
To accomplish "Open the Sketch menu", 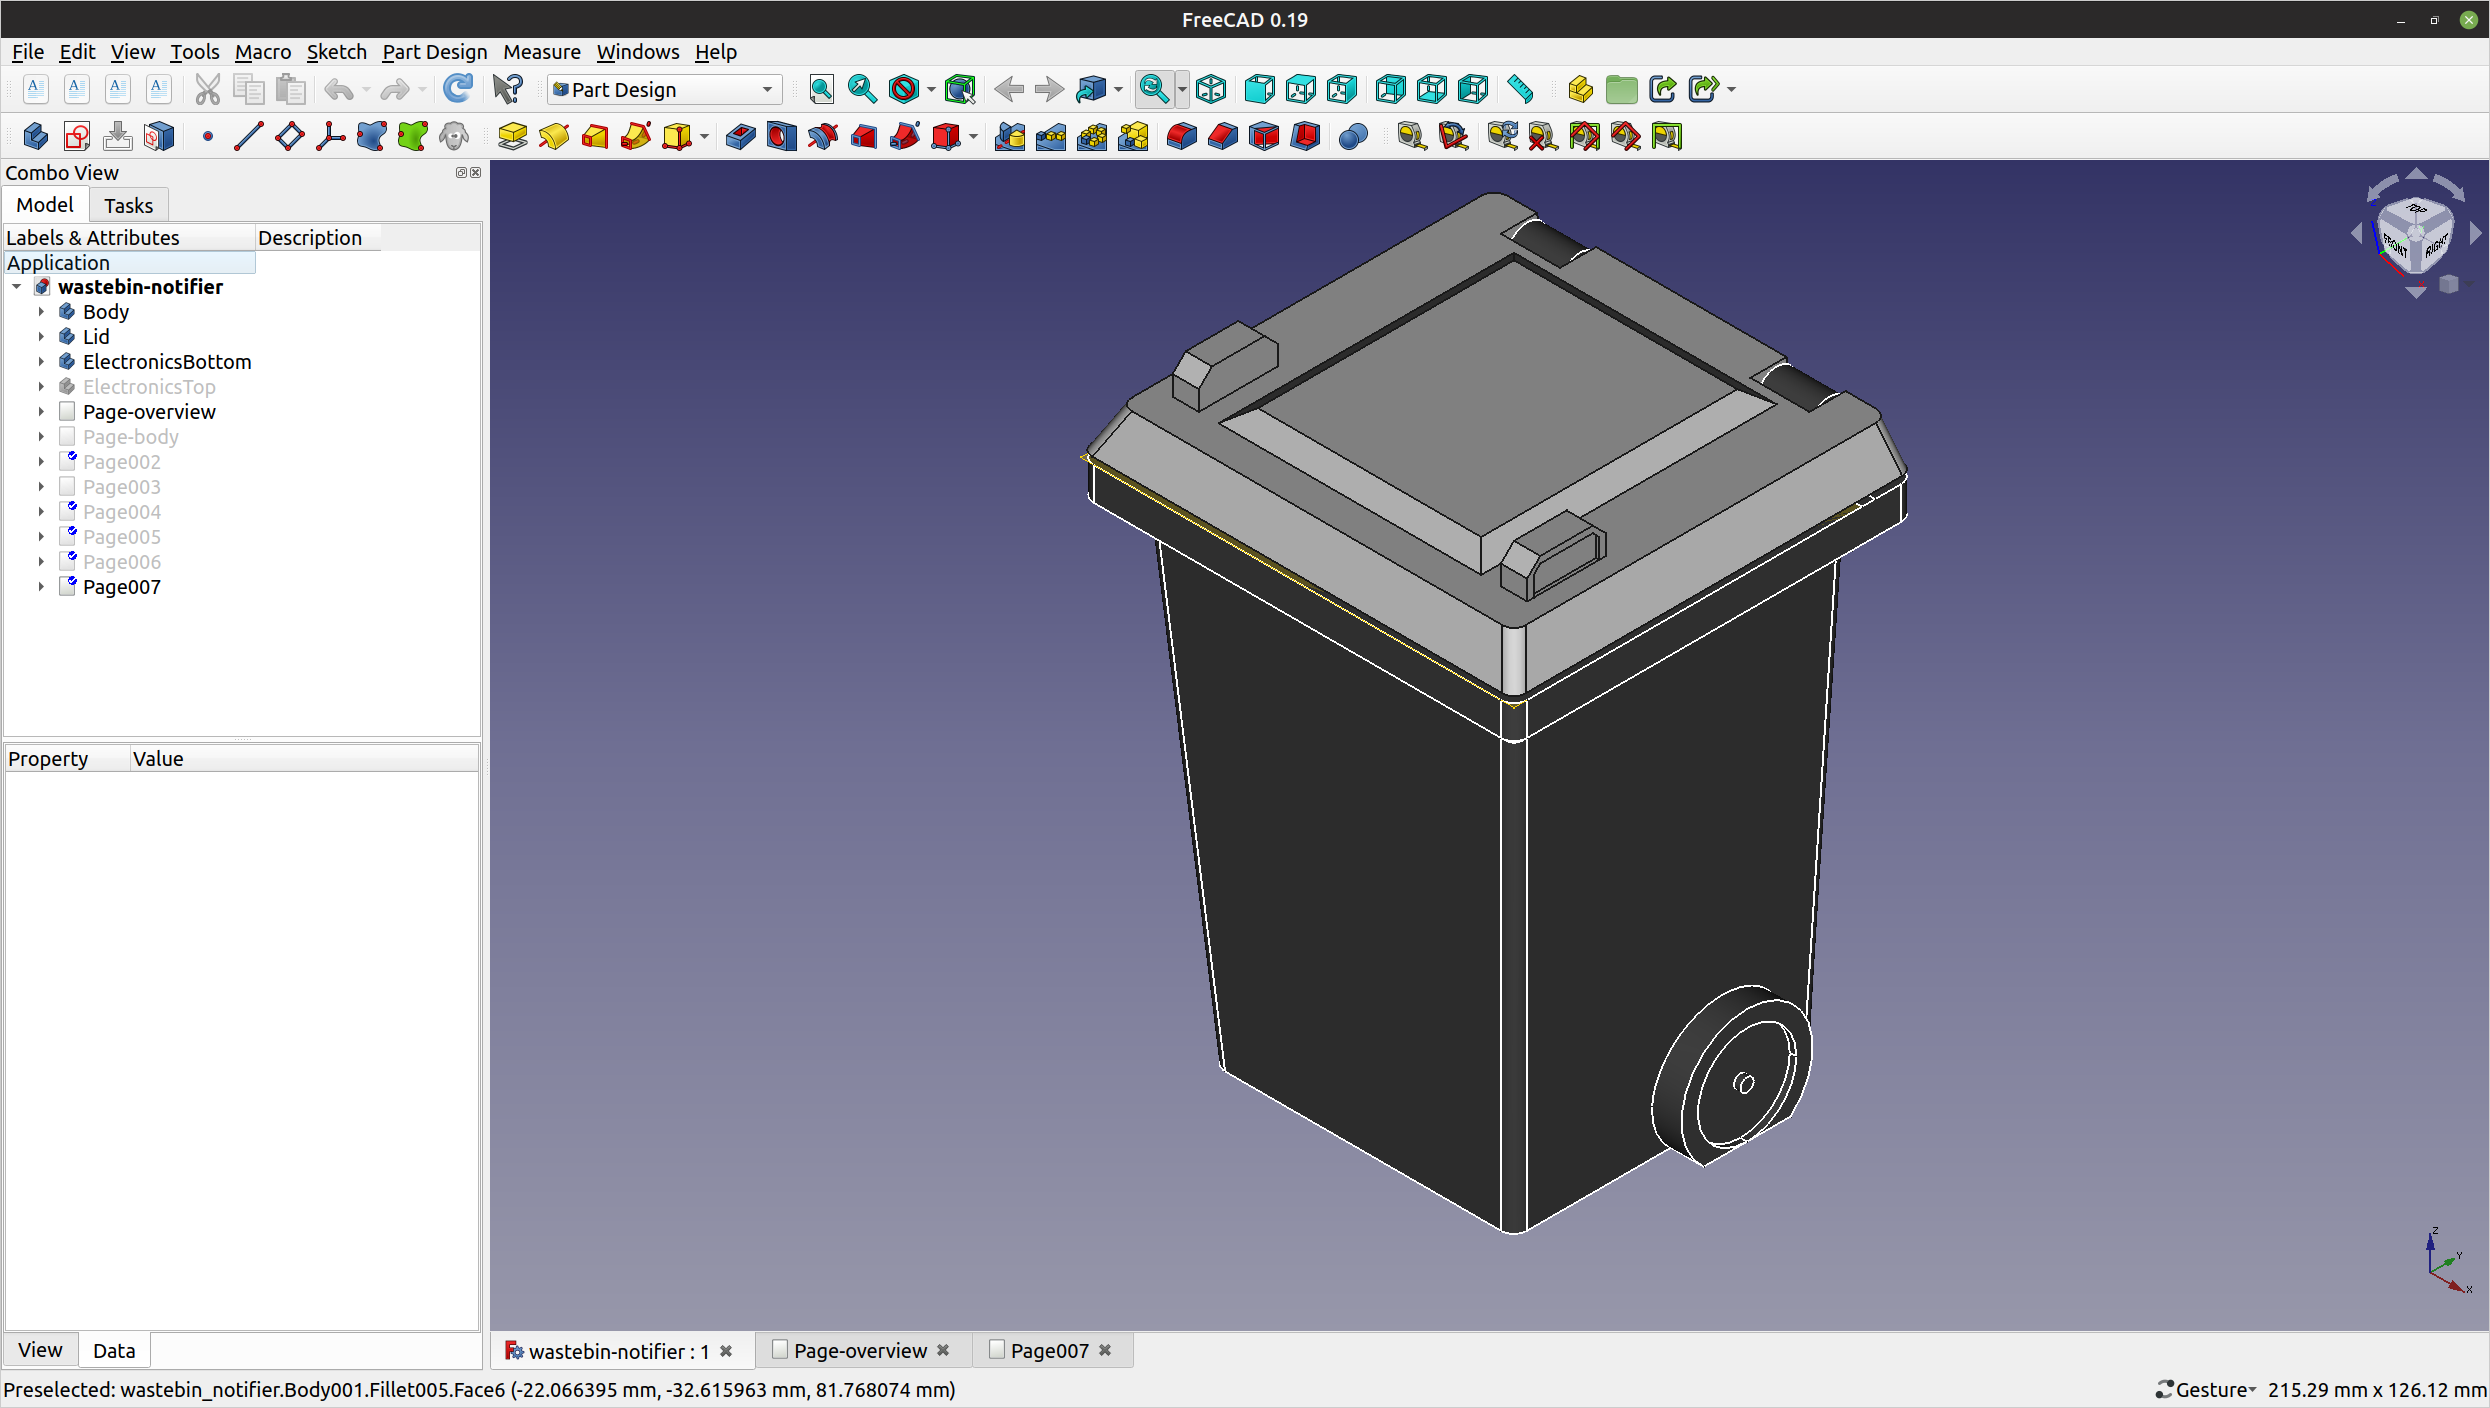I will pyautogui.click(x=336, y=51).
